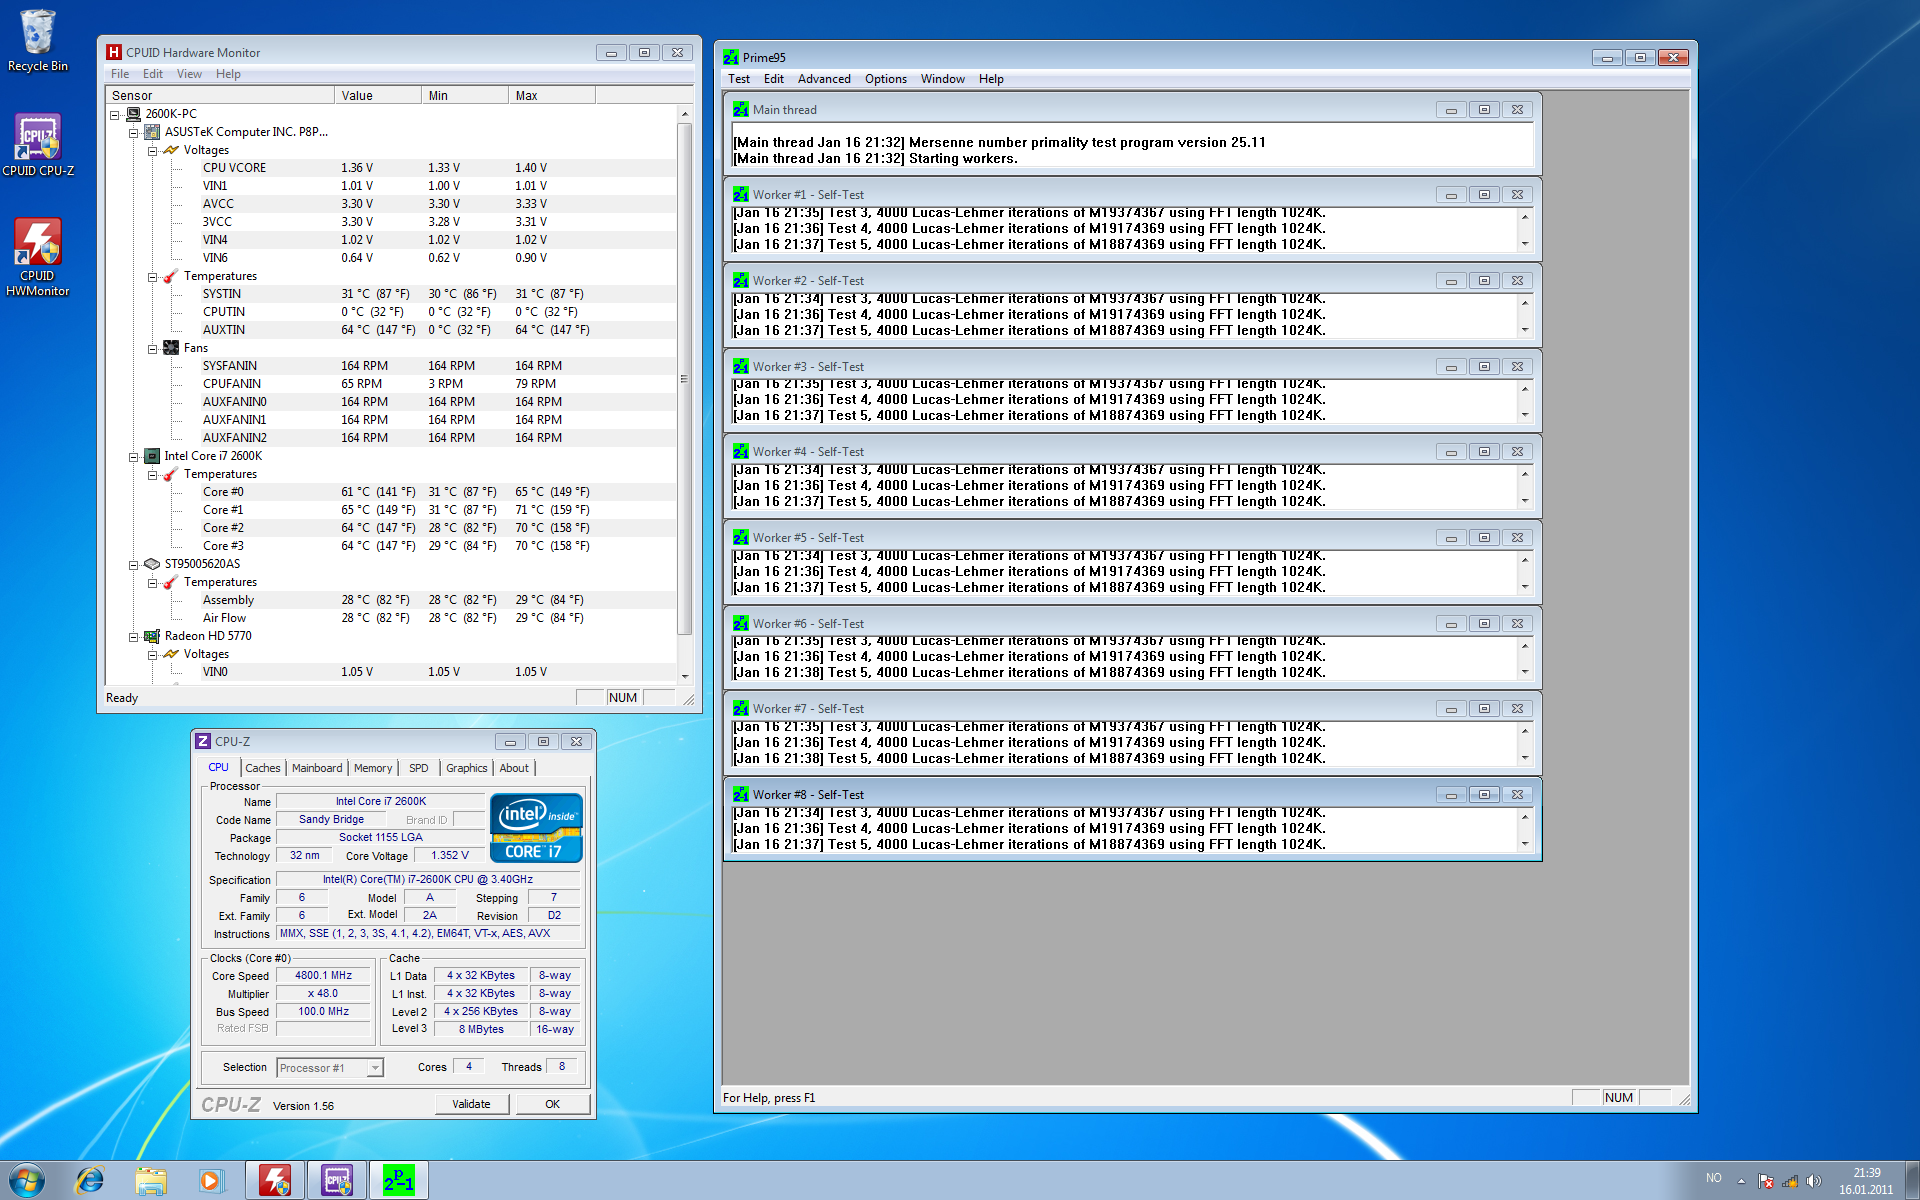
Task: Click Worker #8 scrollbar up arrow
Action: (1525, 817)
